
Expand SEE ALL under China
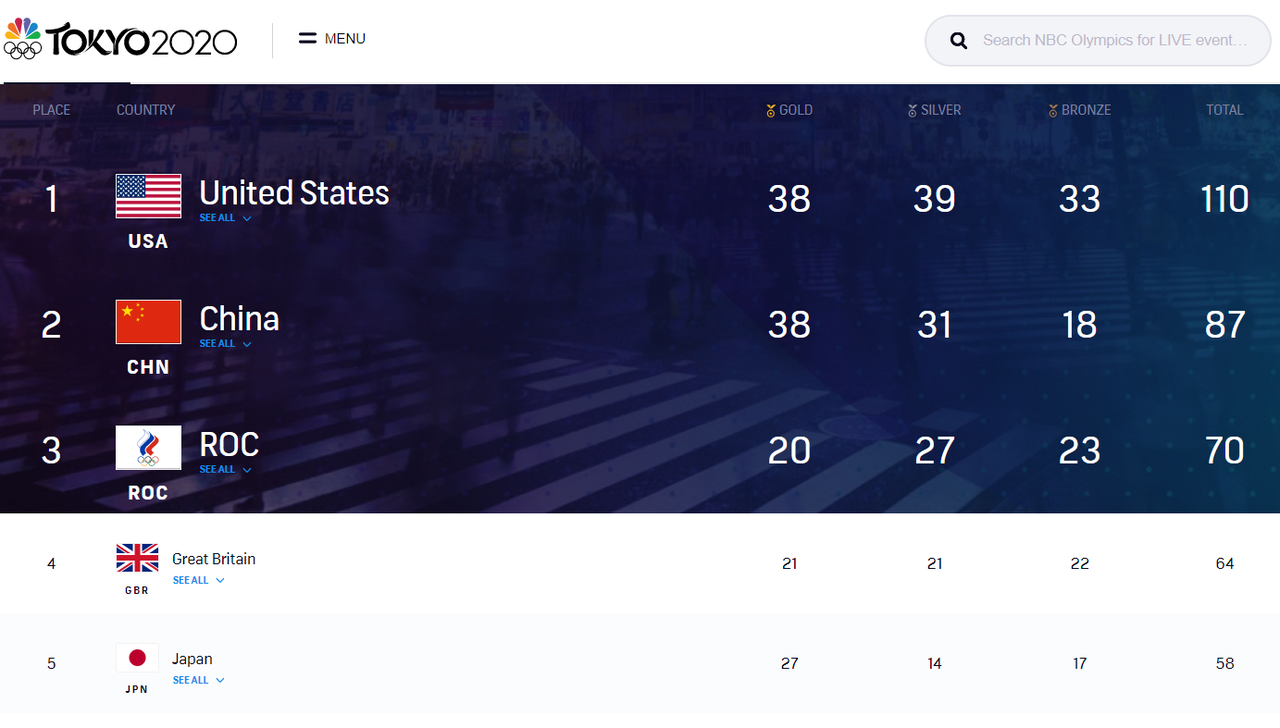225,344
